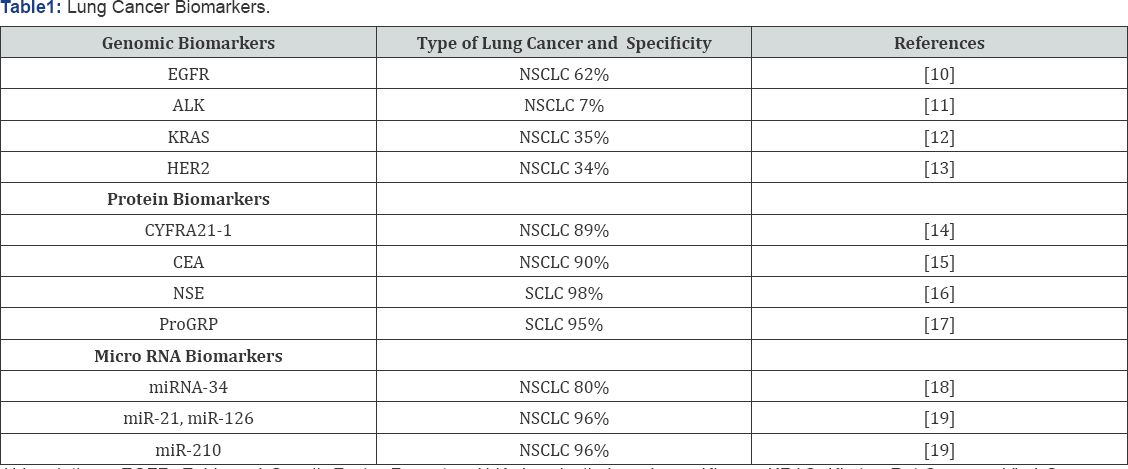
Task: Click citation [14] for CYFRA21-1
Action: [939, 231]
